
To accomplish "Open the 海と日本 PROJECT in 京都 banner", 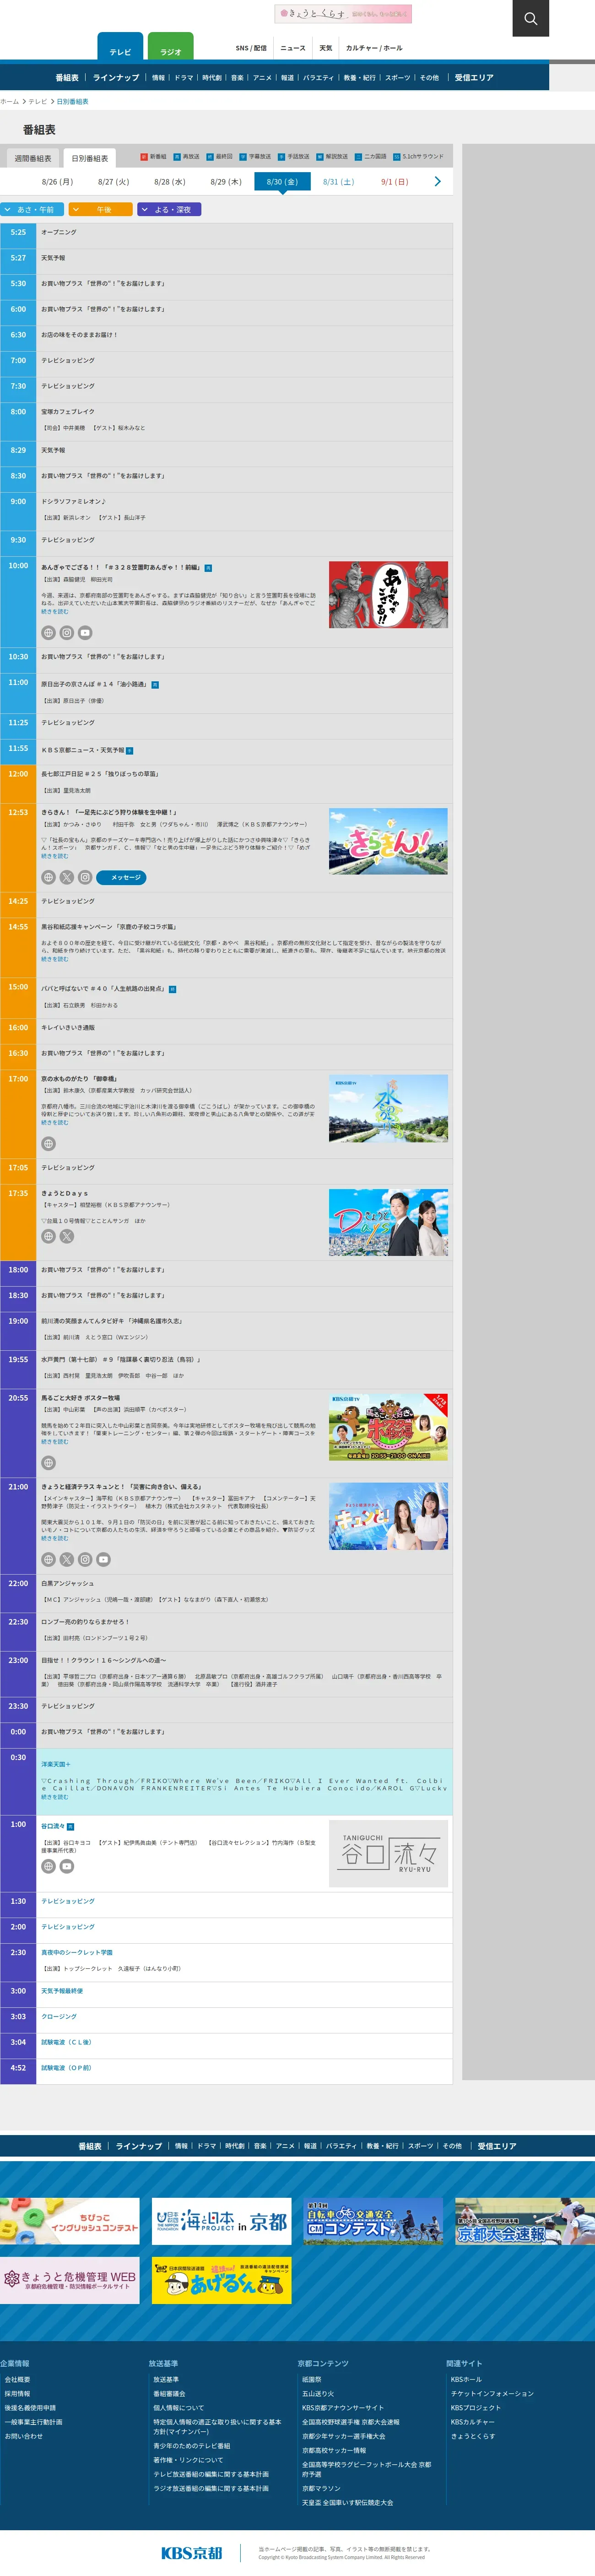I will pyautogui.click(x=222, y=2221).
